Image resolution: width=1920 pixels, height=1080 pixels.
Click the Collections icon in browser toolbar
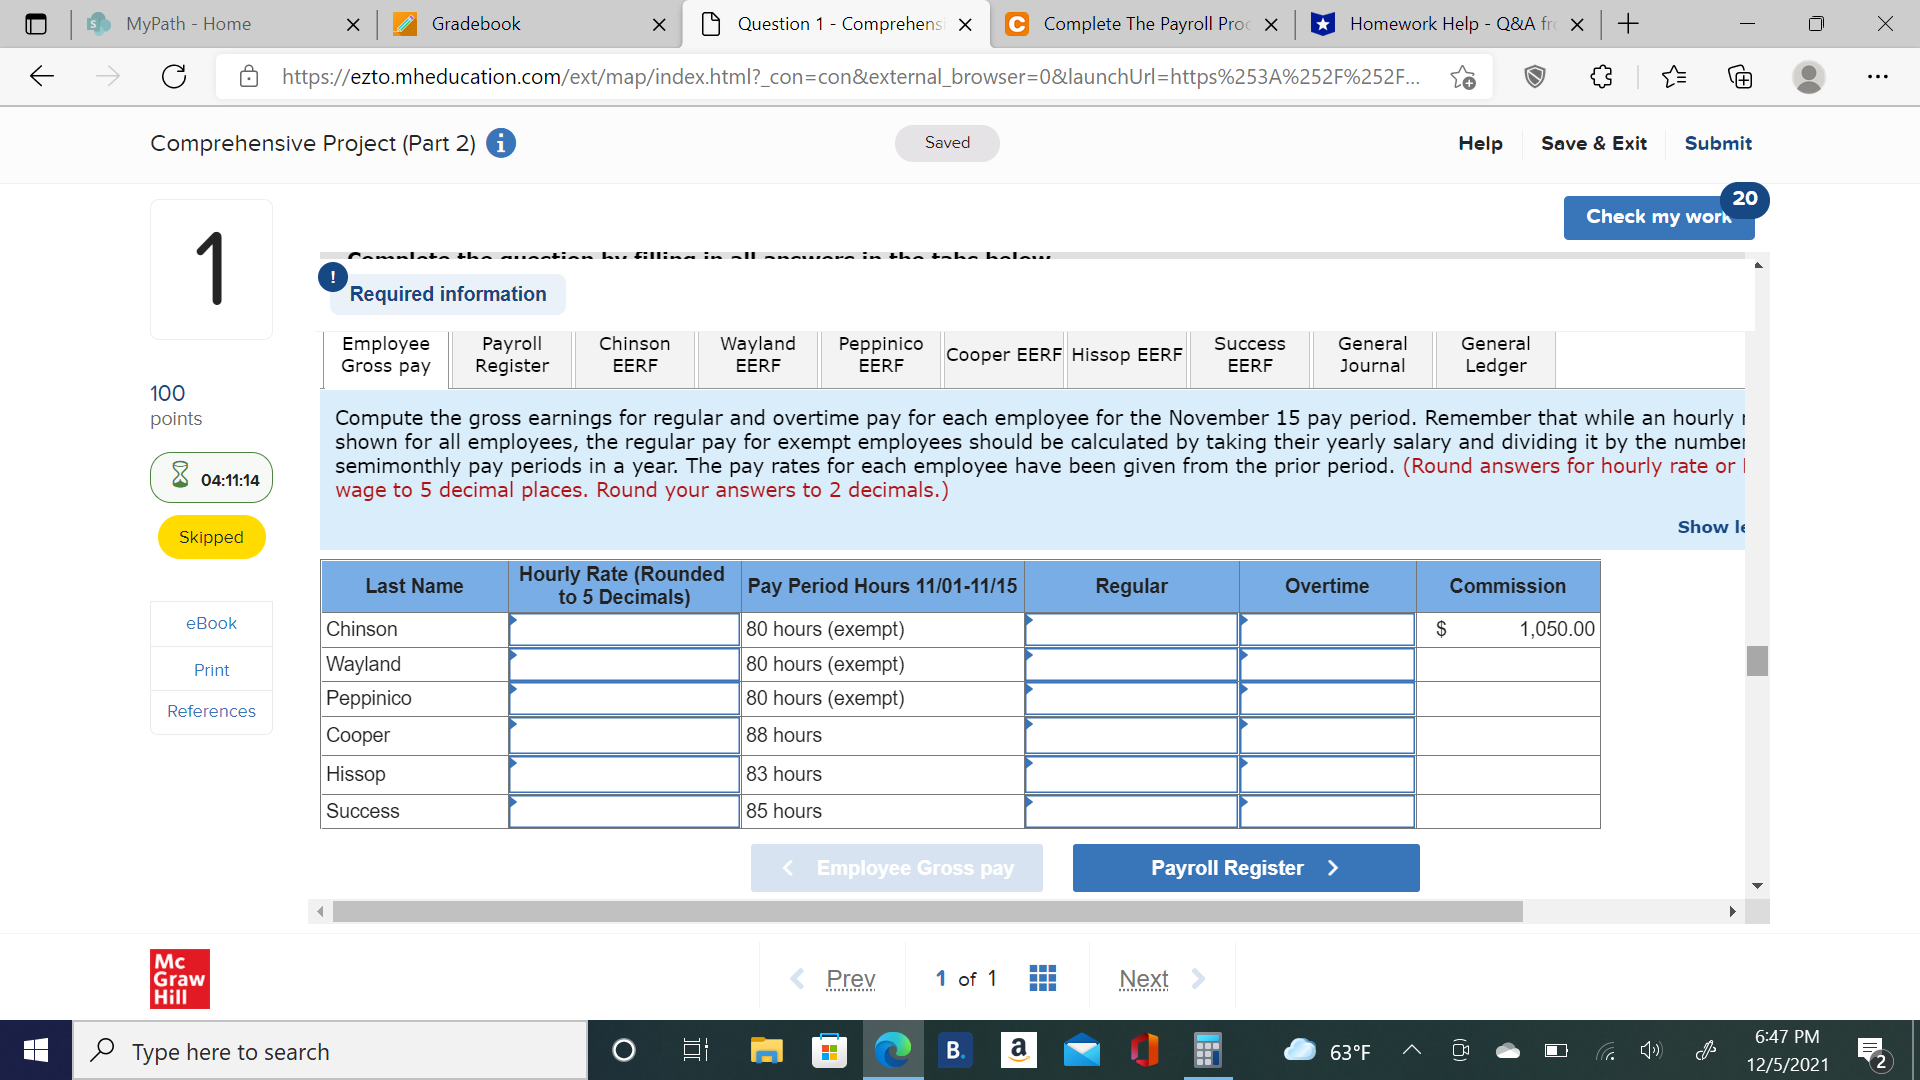1740,76
